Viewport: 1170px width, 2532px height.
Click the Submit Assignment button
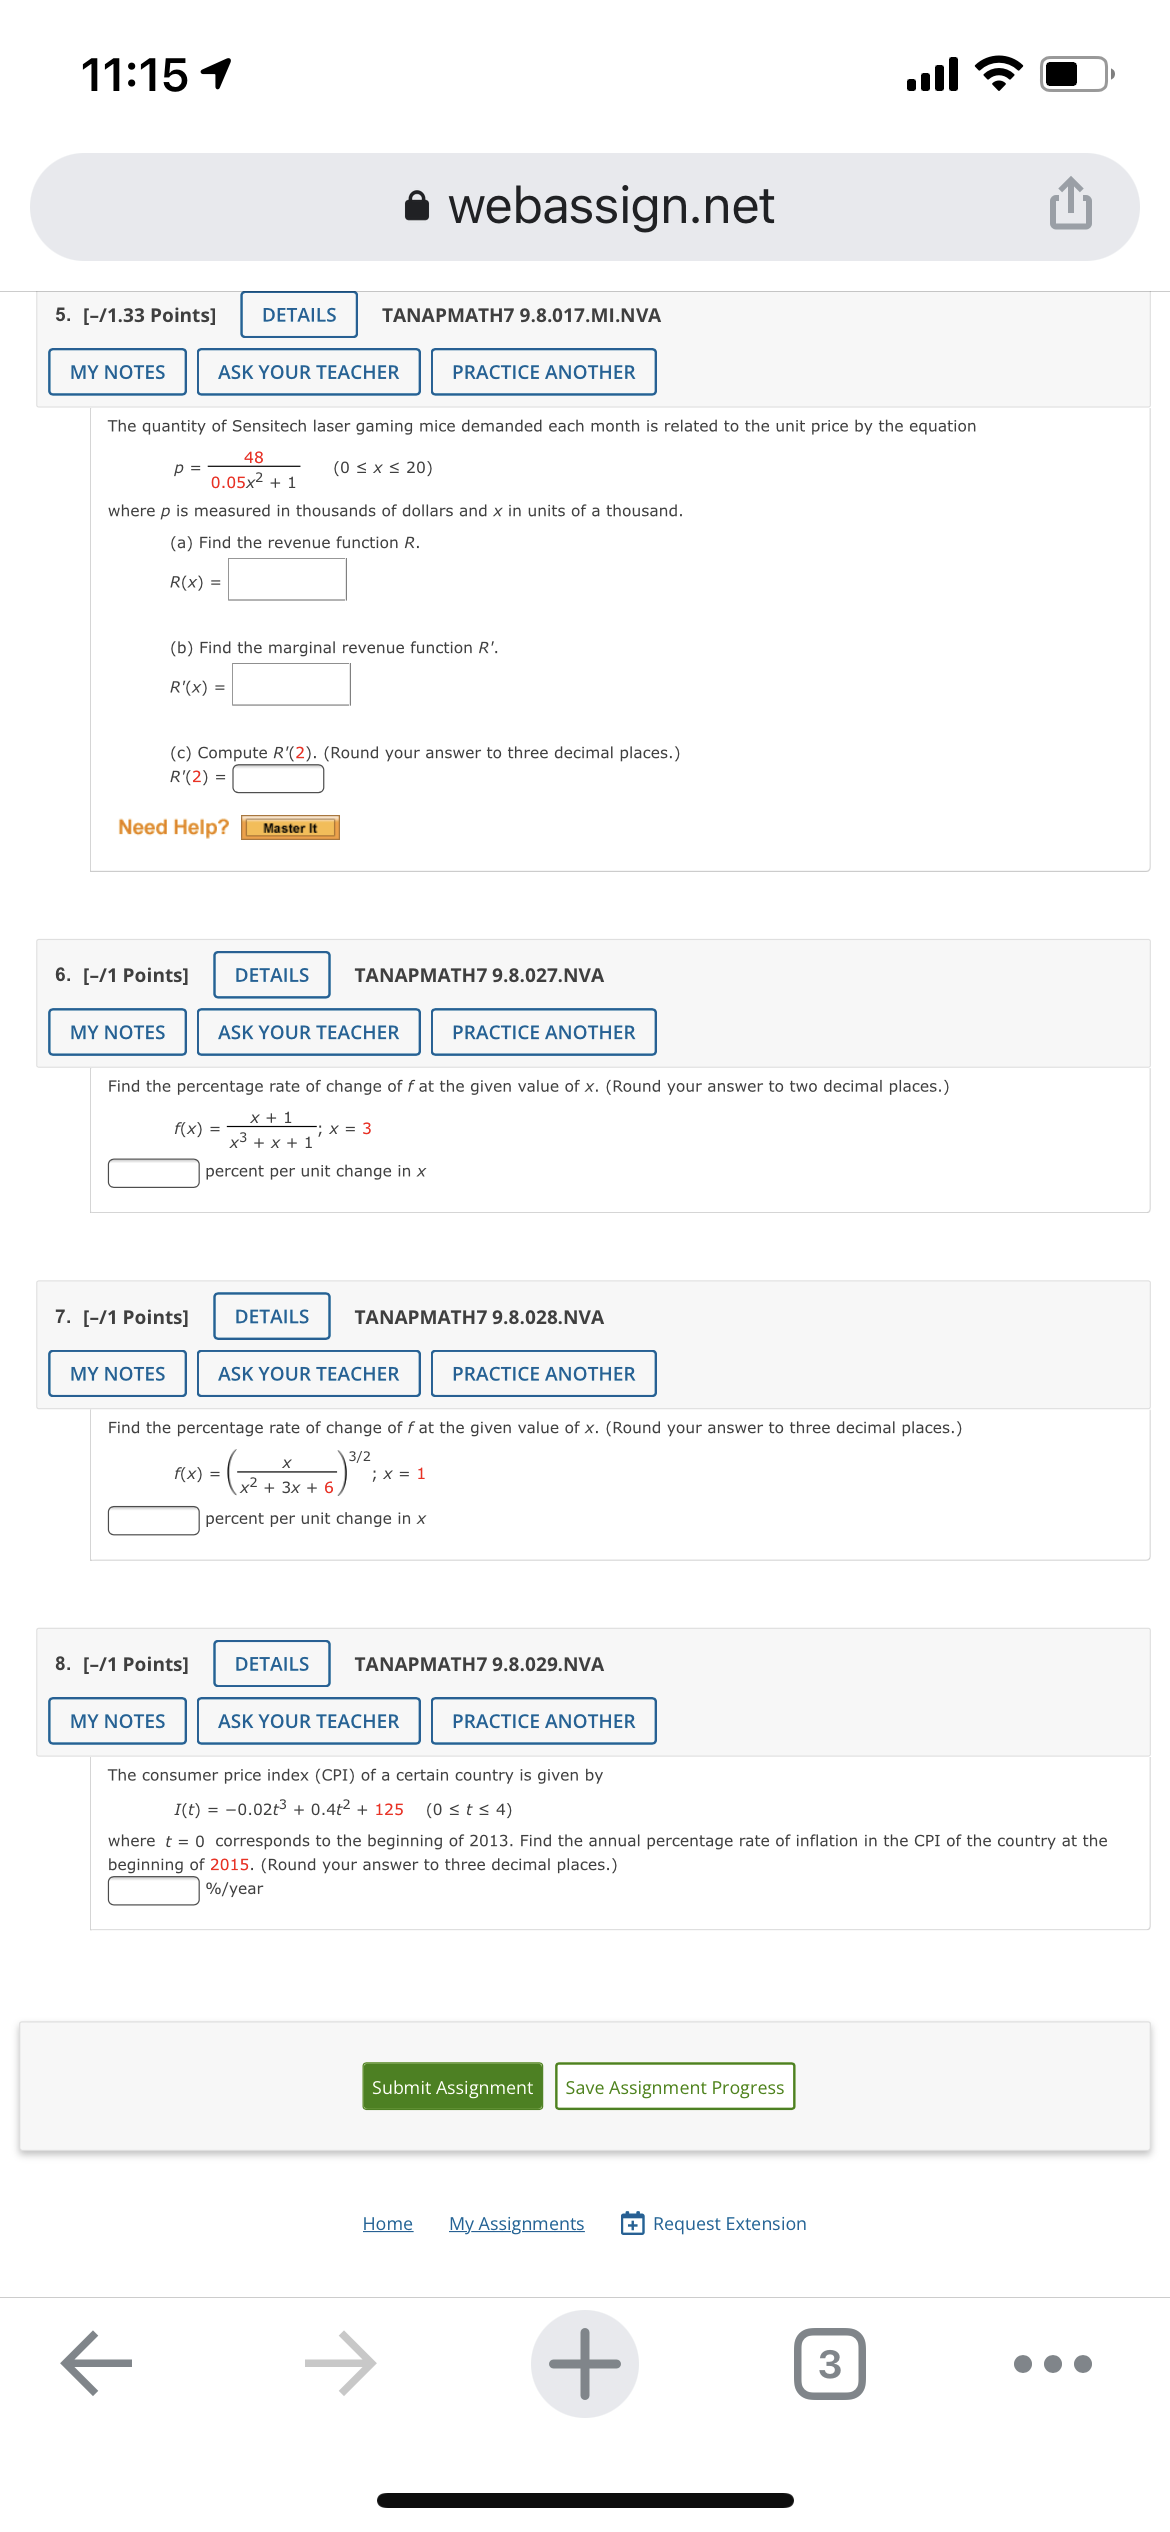click(451, 2086)
